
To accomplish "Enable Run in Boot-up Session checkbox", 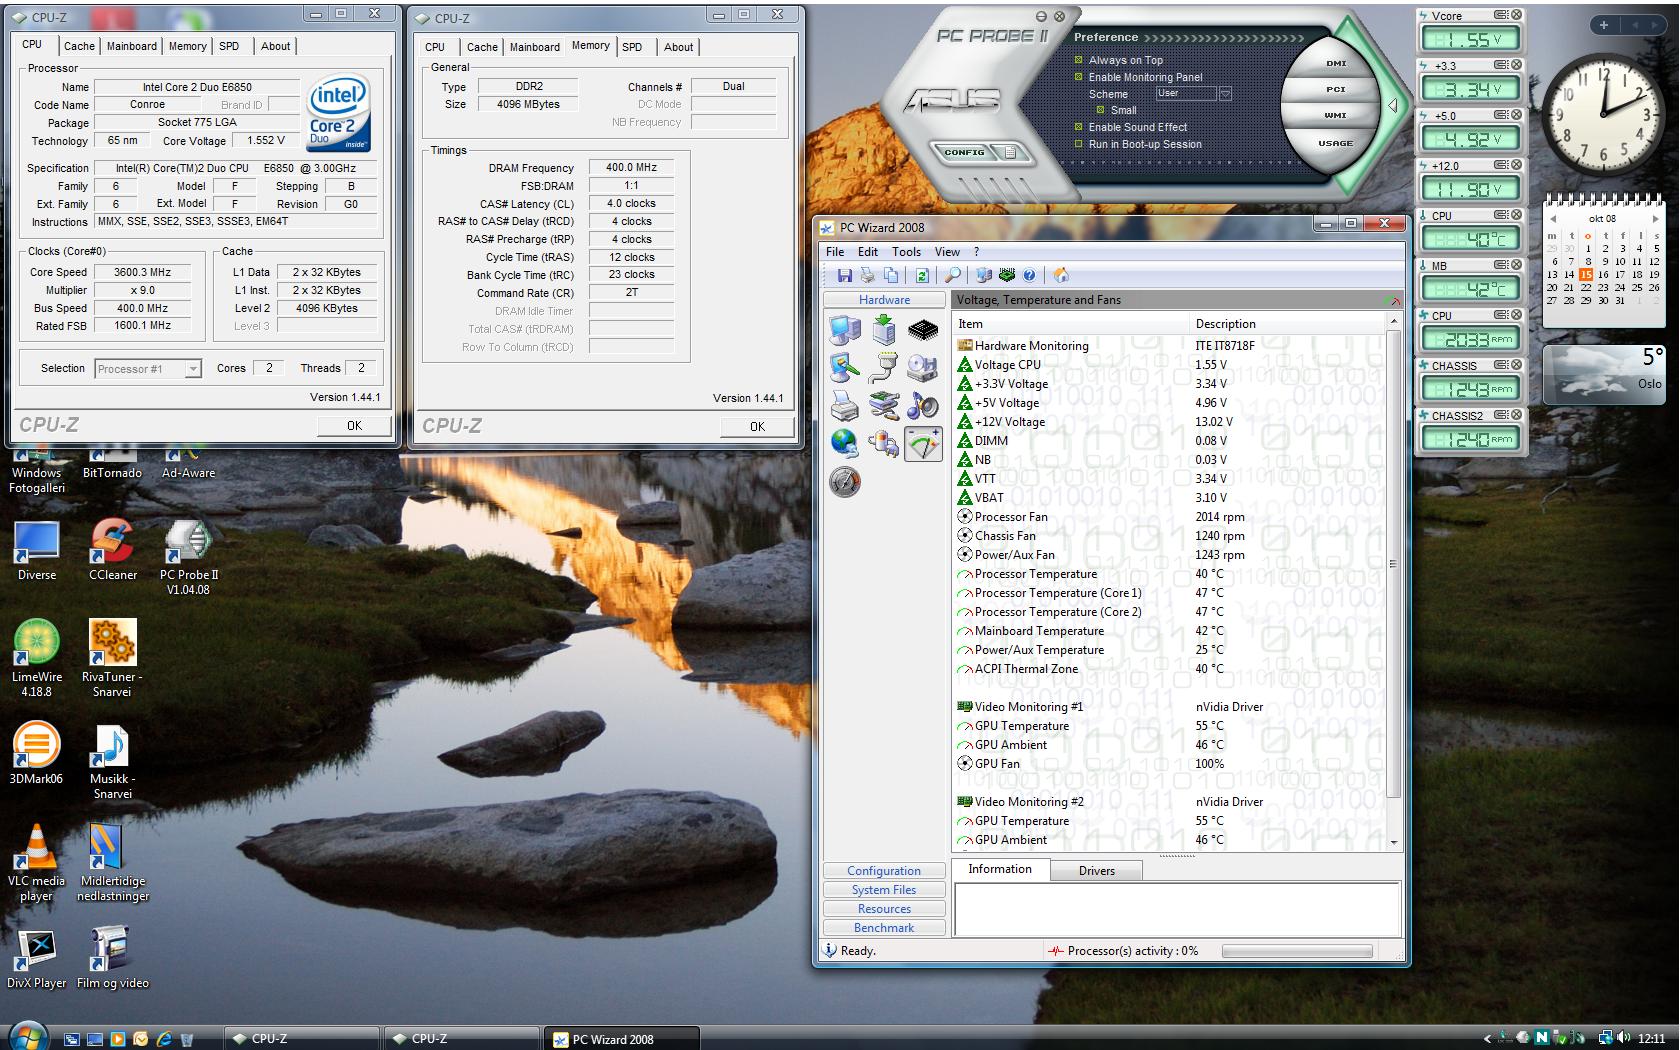I will 1079,144.
